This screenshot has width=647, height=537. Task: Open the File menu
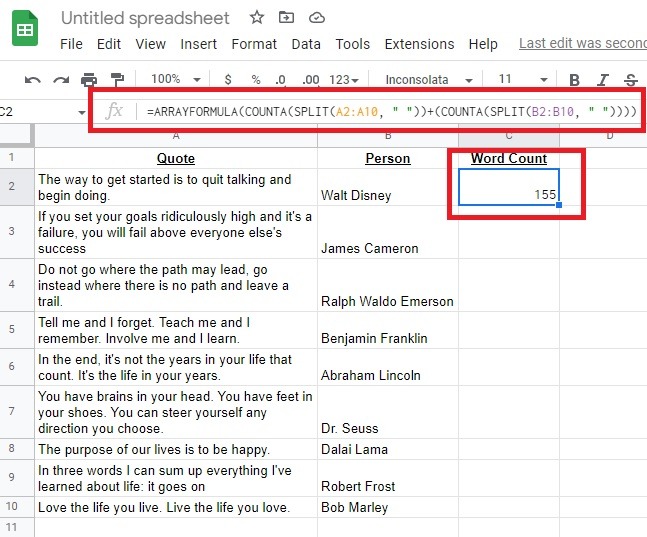click(x=71, y=44)
